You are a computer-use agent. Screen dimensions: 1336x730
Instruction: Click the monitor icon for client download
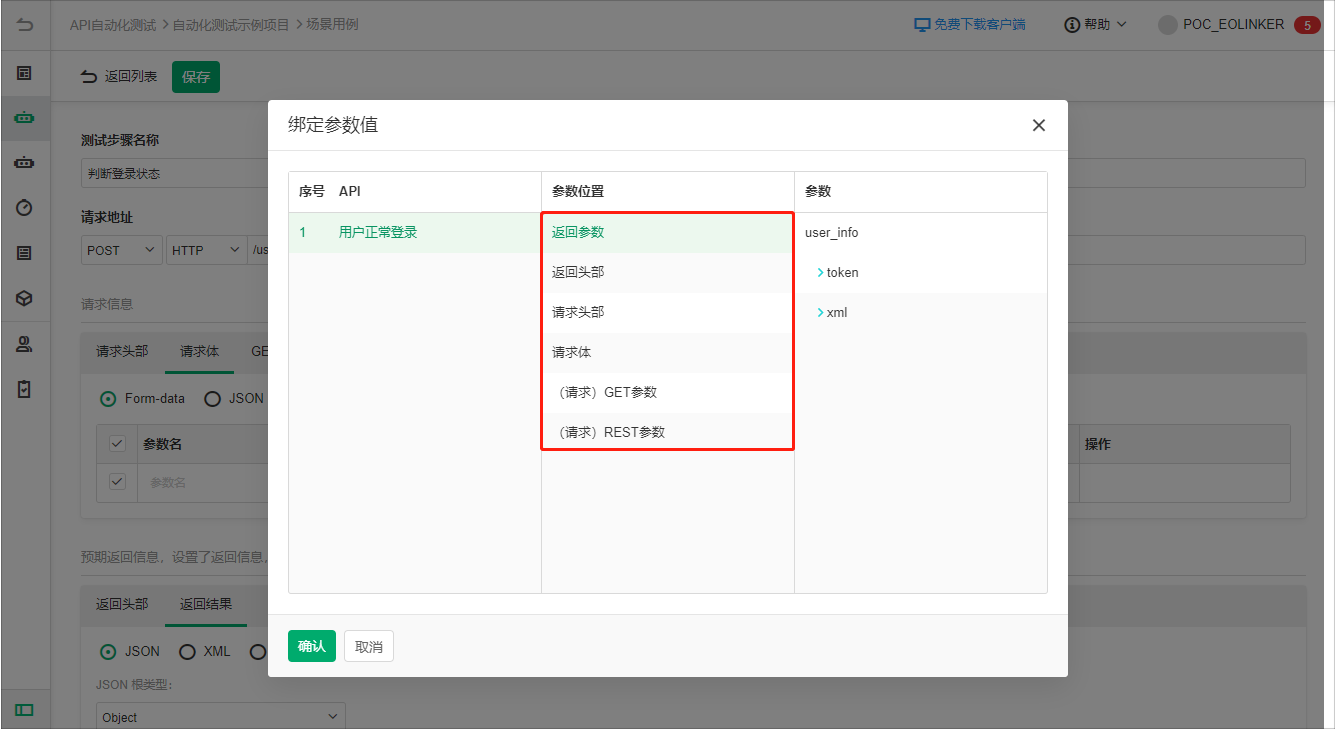click(x=922, y=24)
